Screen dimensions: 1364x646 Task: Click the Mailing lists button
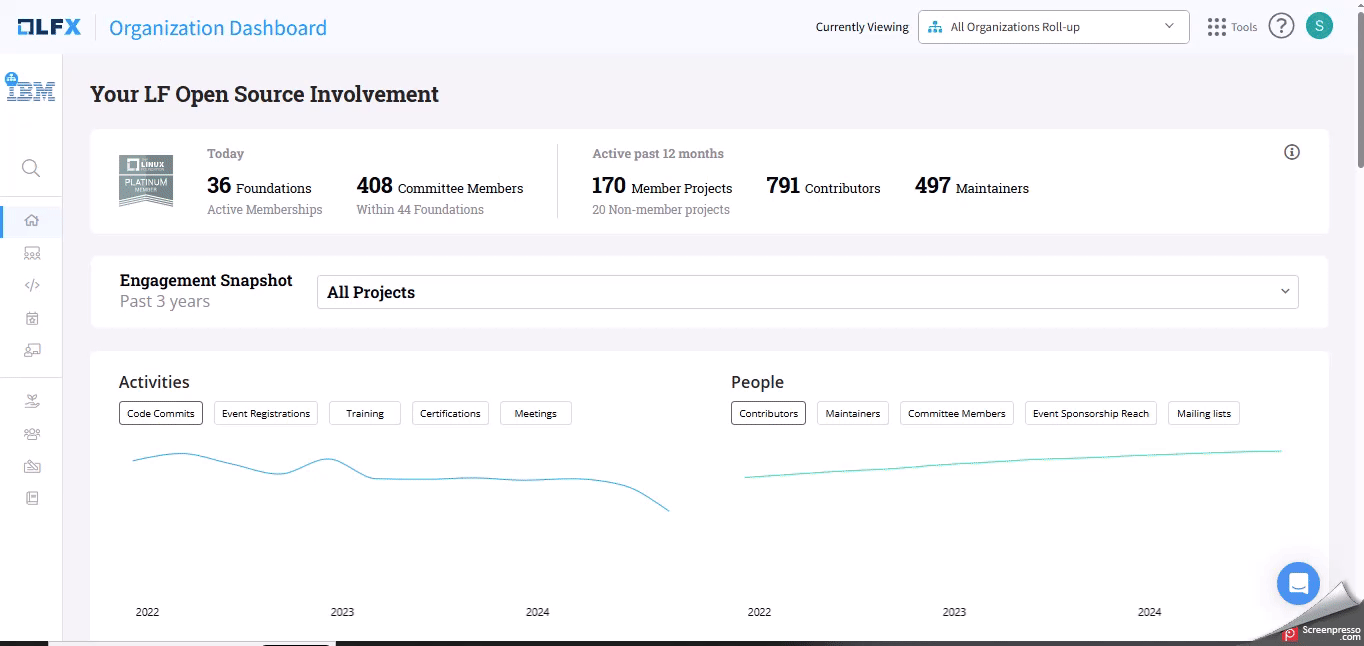[x=1203, y=413]
